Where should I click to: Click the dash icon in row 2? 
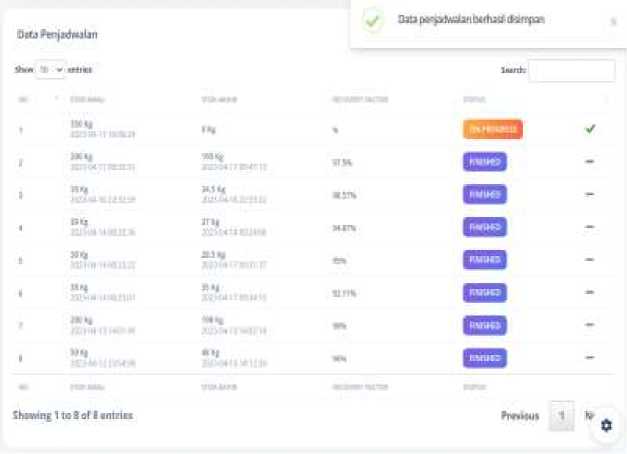590,162
